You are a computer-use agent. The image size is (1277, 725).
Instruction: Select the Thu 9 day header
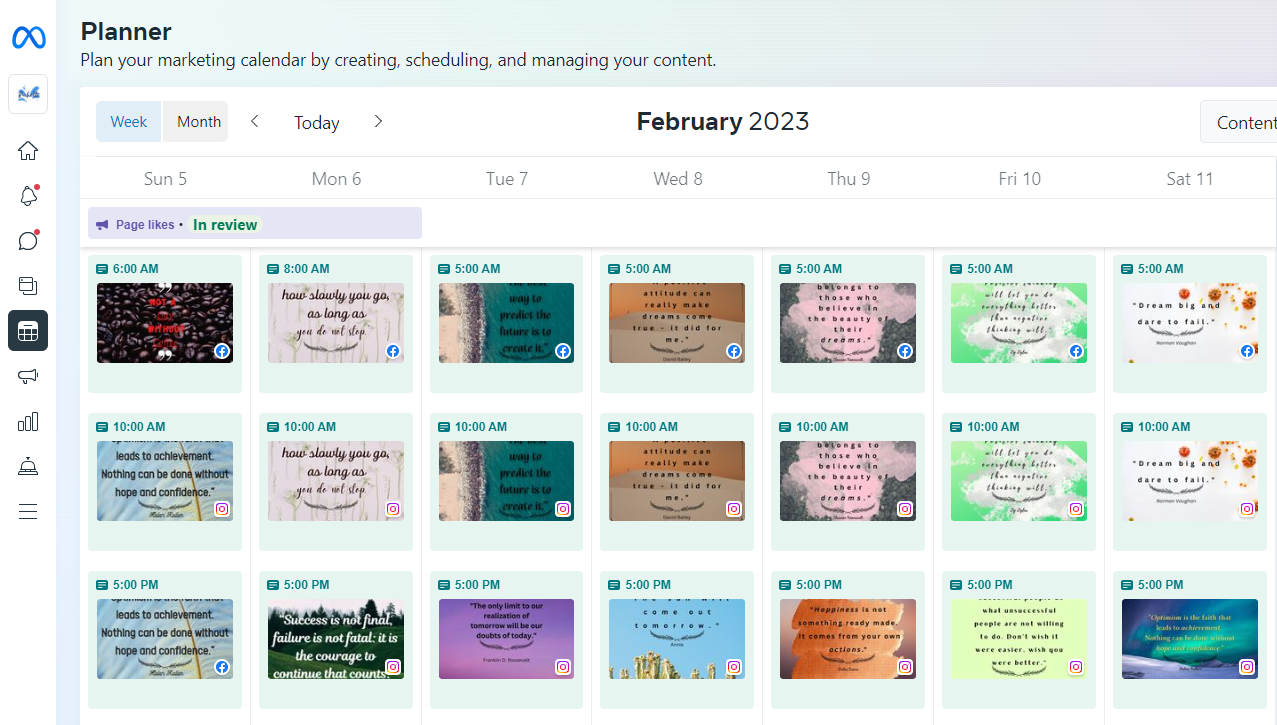point(849,179)
